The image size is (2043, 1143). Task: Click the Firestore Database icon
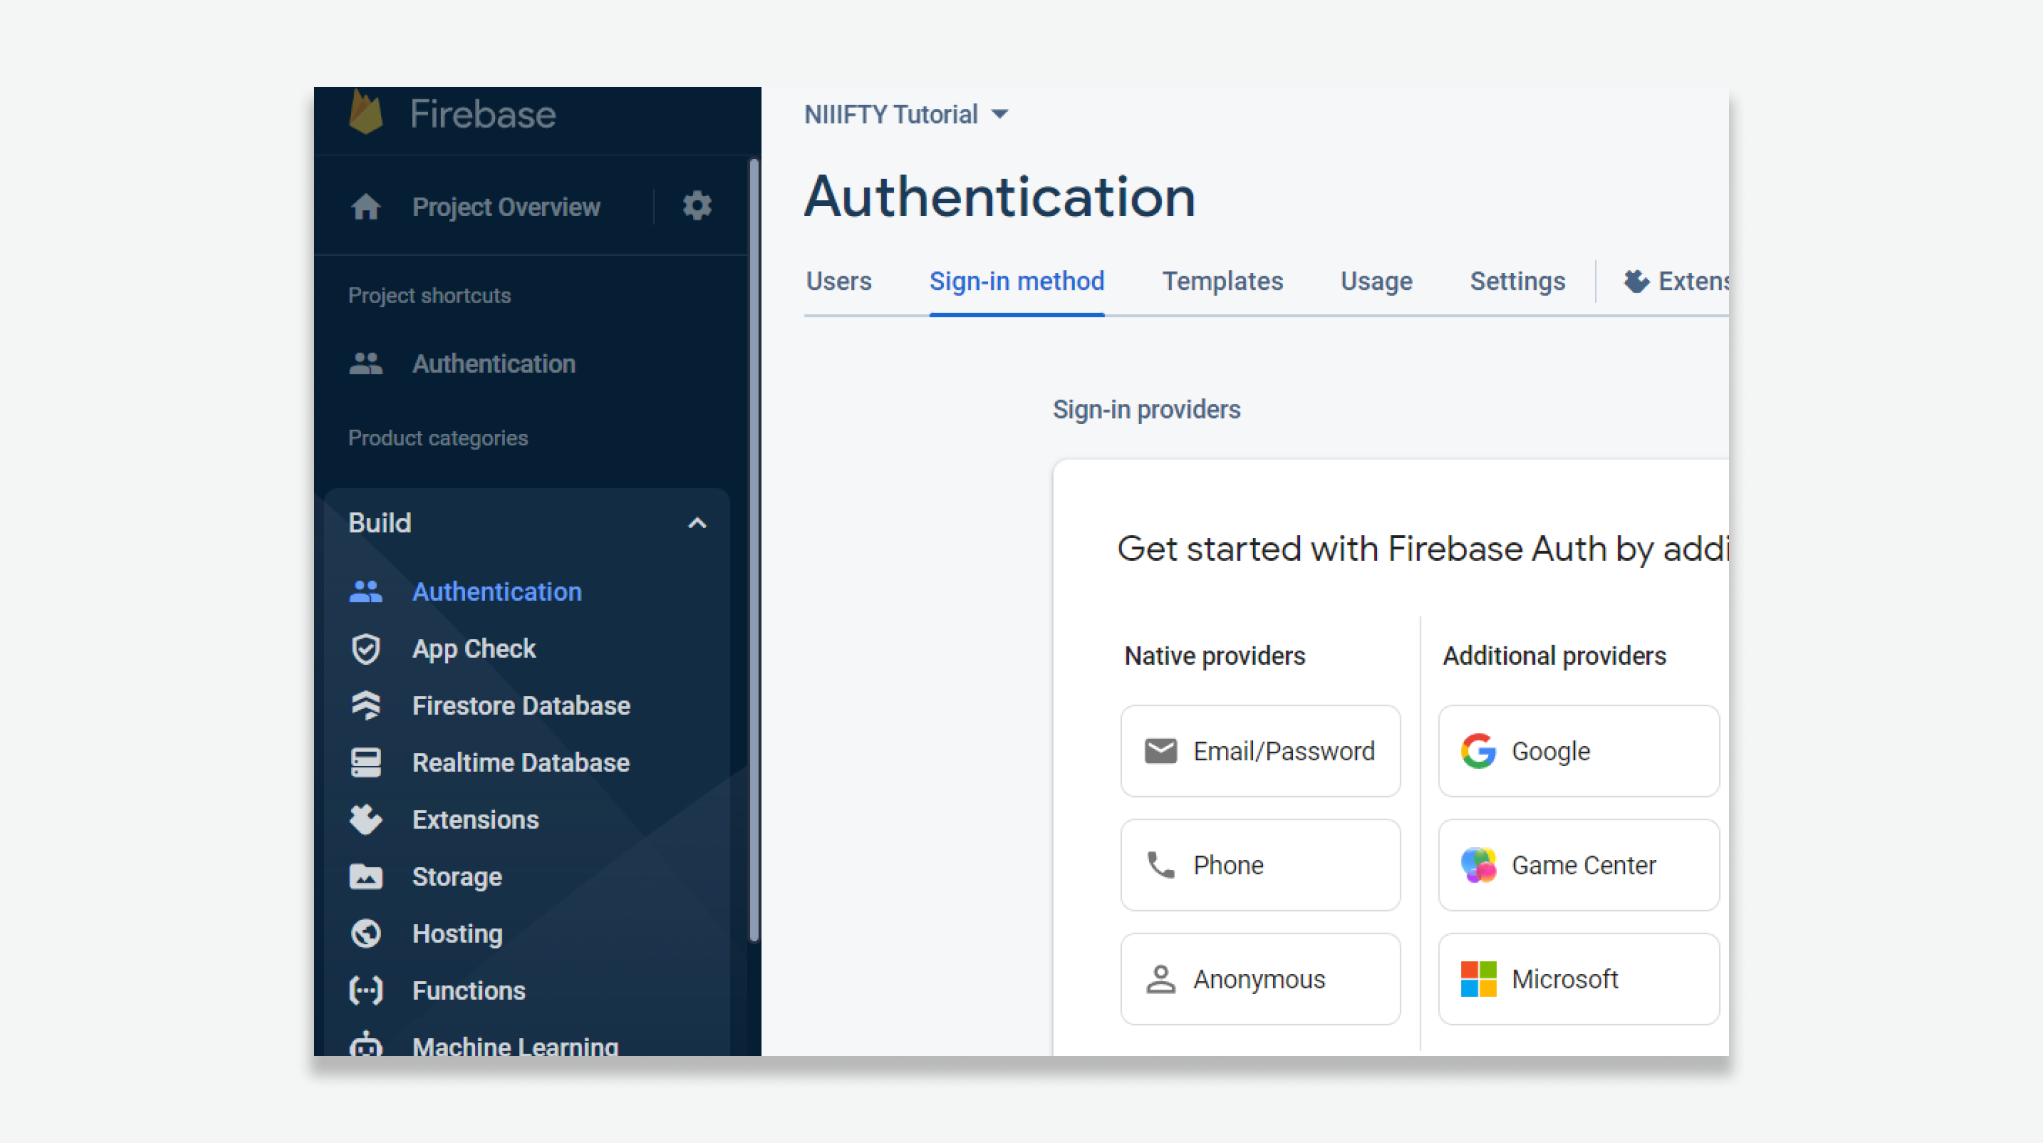click(366, 705)
